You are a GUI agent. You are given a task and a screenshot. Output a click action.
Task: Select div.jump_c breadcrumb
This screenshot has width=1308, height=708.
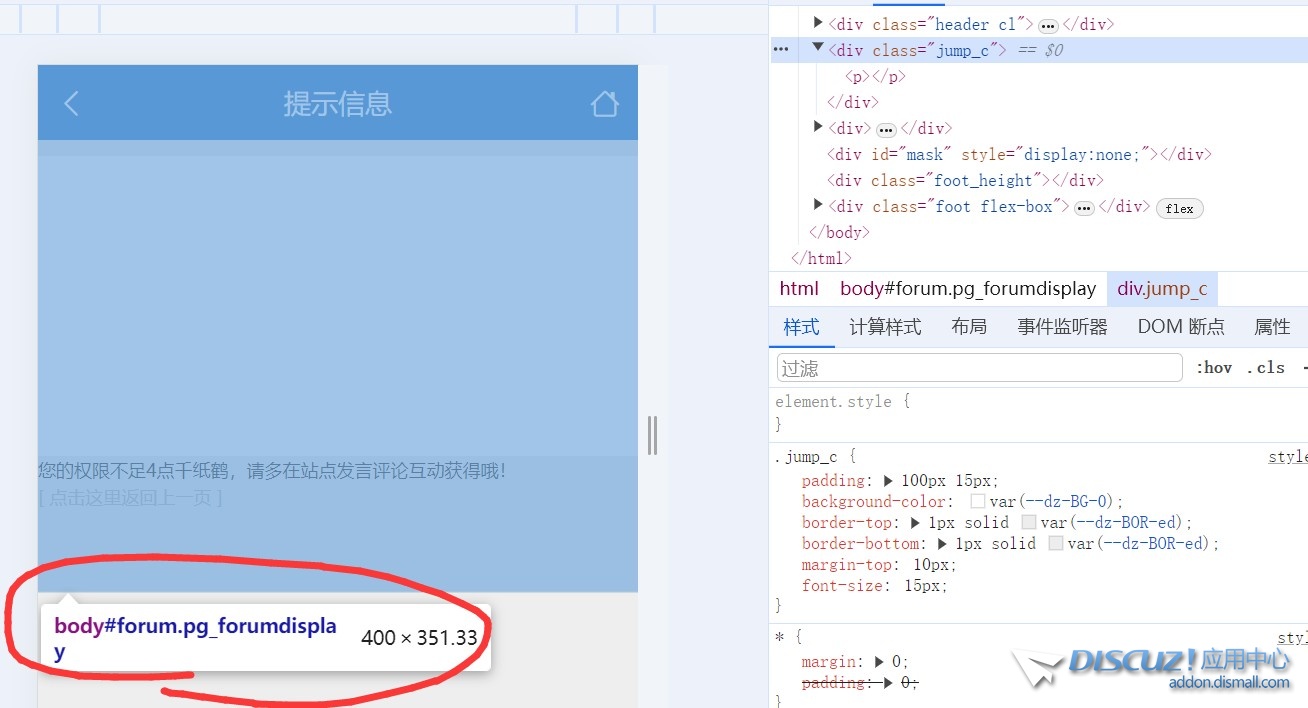tap(1162, 289)
